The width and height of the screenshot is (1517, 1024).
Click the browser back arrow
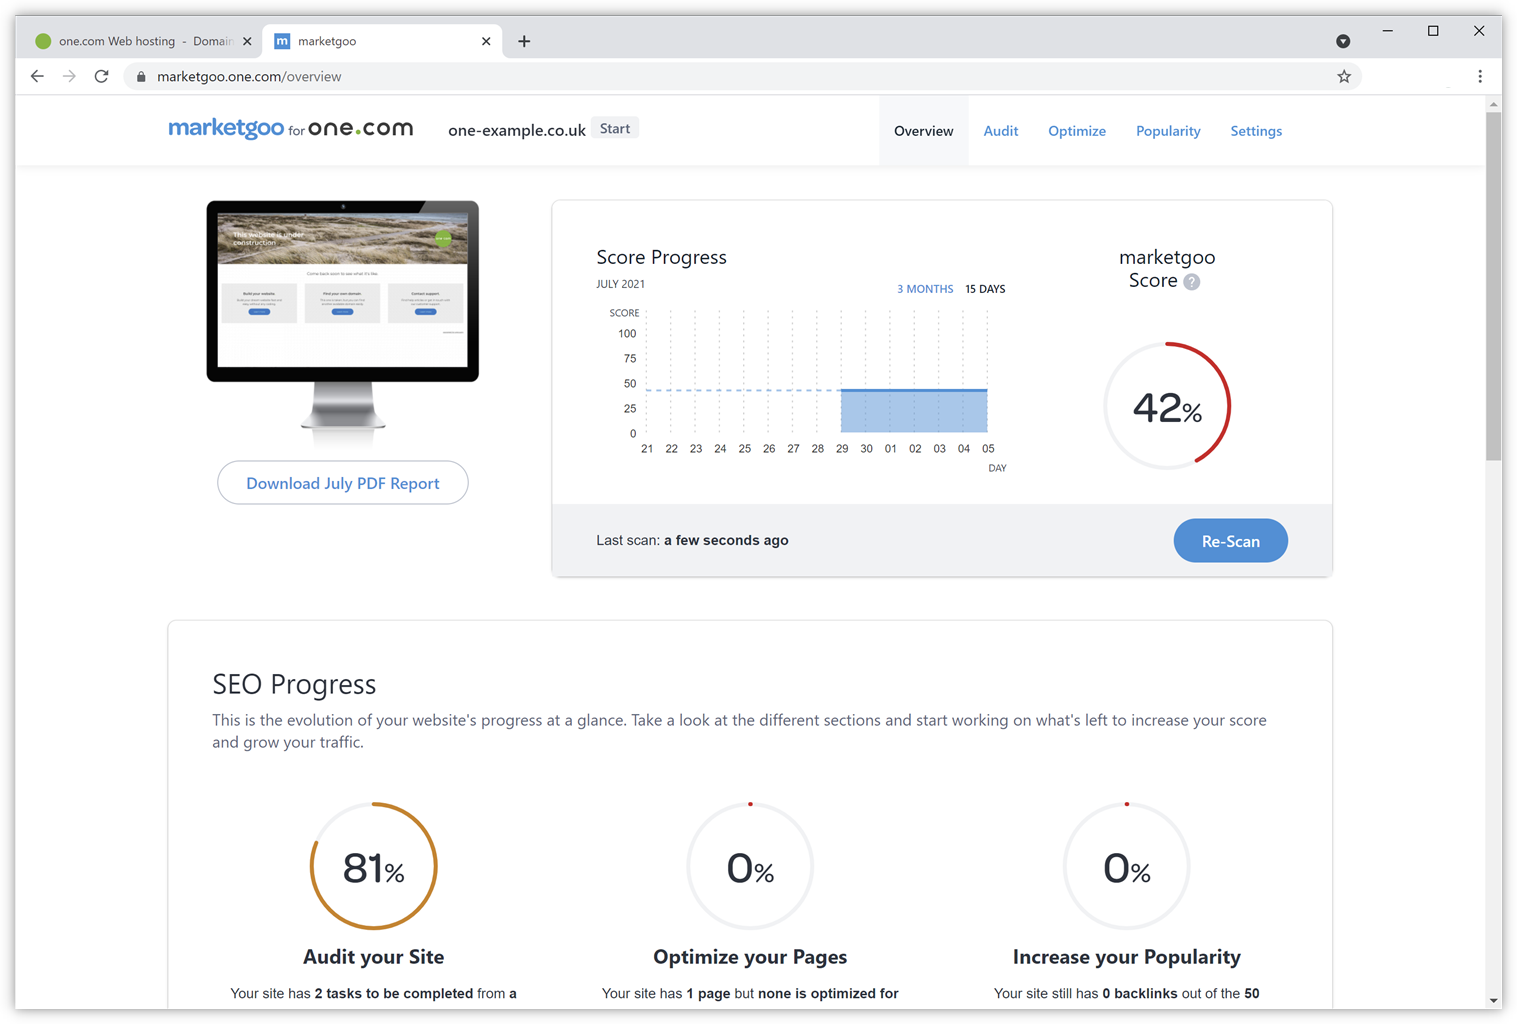[37, 76]
